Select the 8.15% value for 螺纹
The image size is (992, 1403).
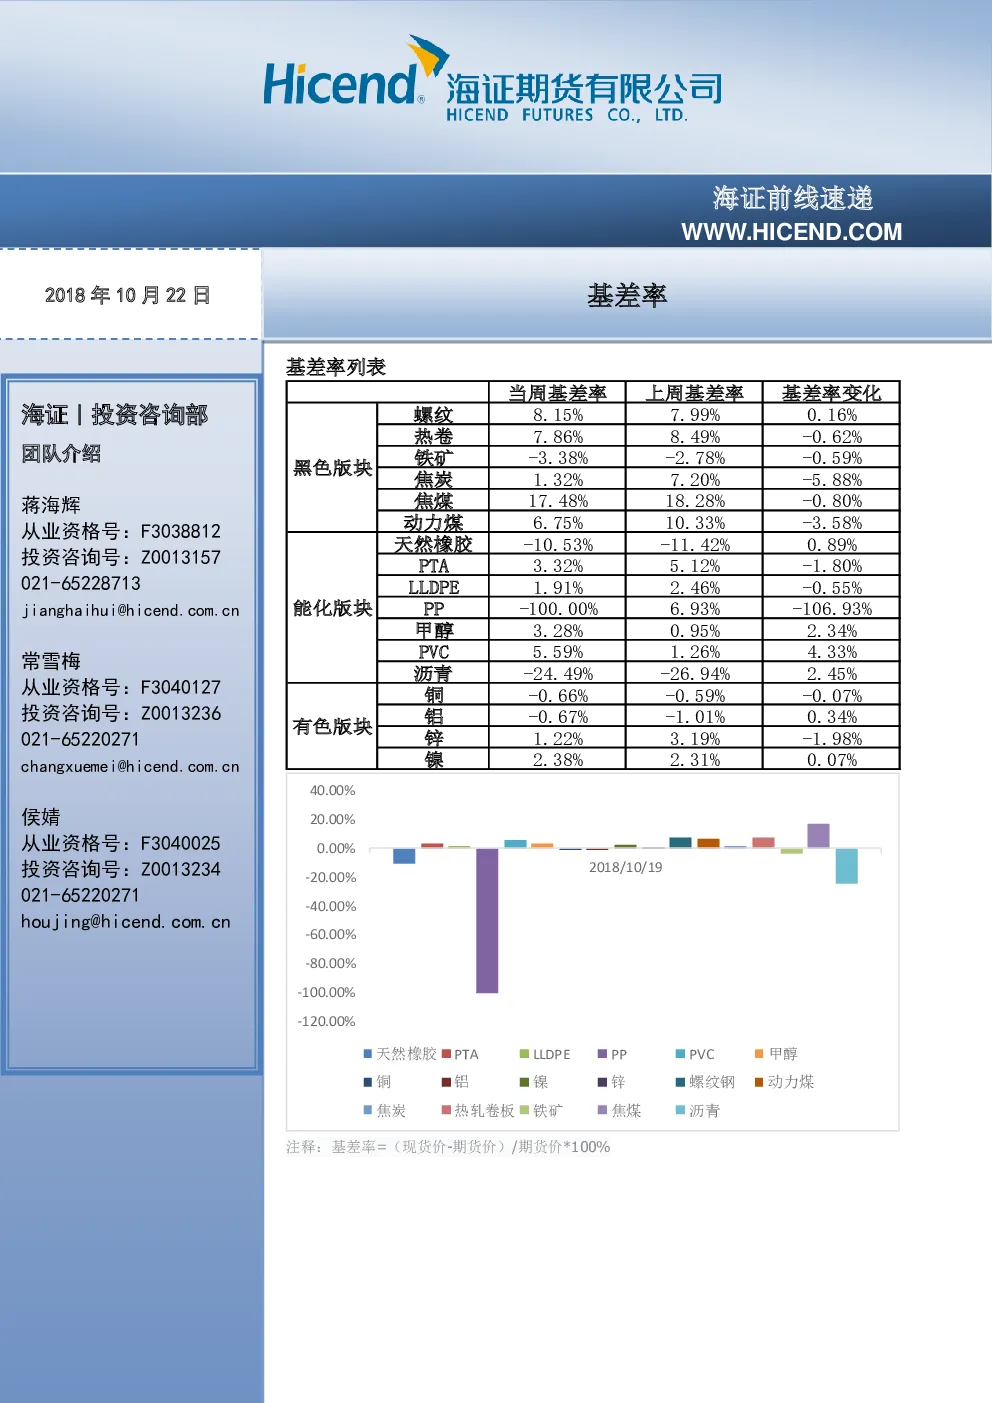[557, 415]
